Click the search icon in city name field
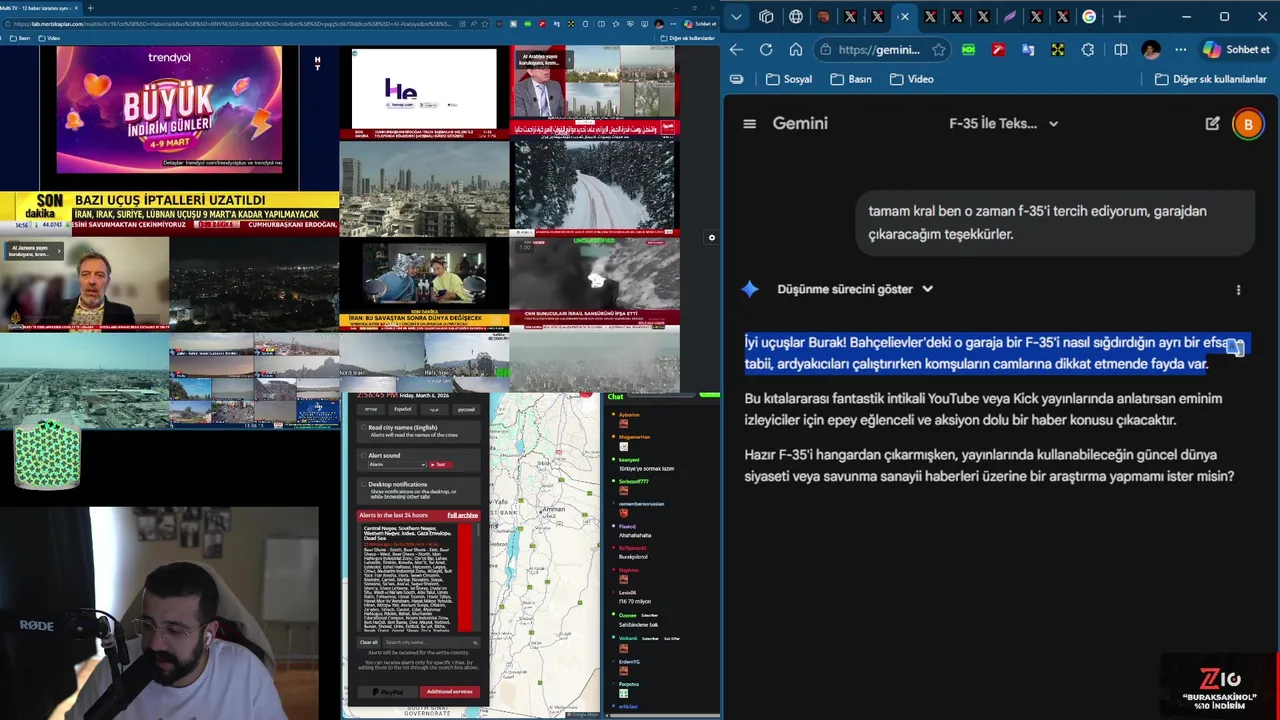This screenshot has height=720, width=1280. click(x=475, y=642)
